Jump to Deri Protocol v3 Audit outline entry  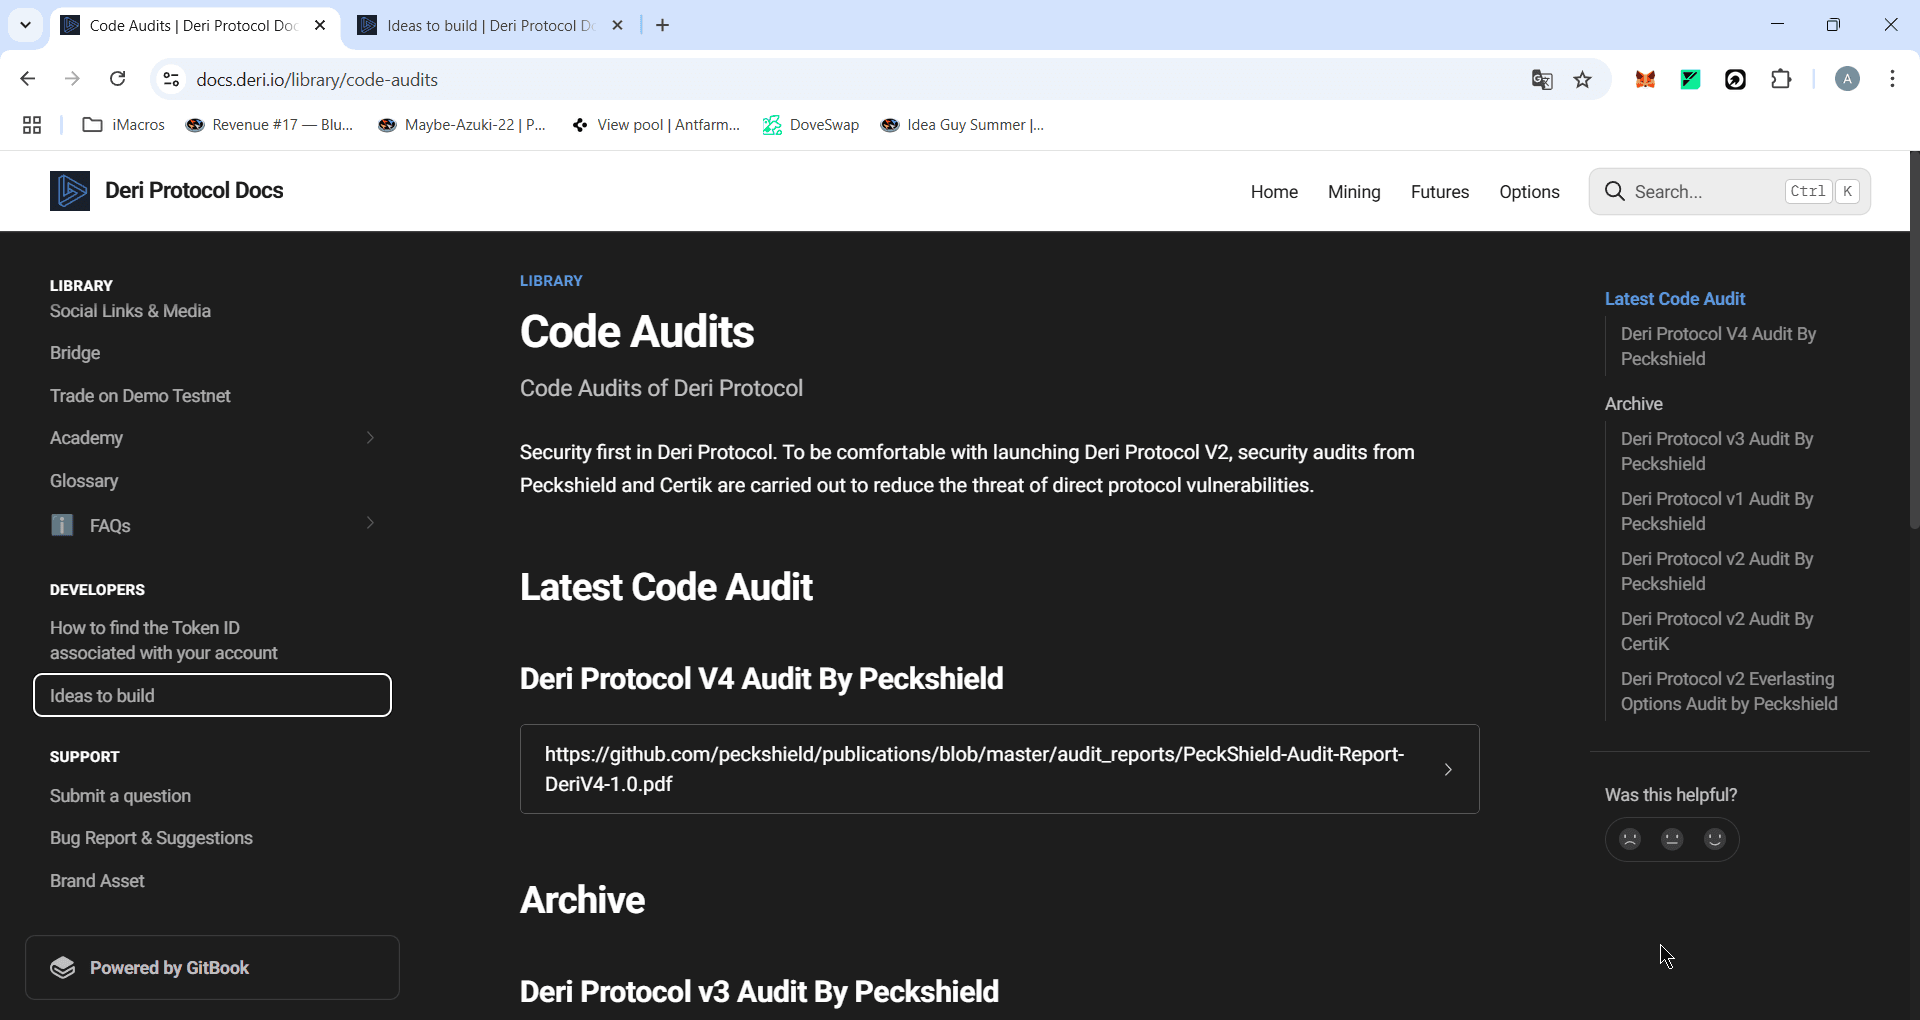point(1717,451)
